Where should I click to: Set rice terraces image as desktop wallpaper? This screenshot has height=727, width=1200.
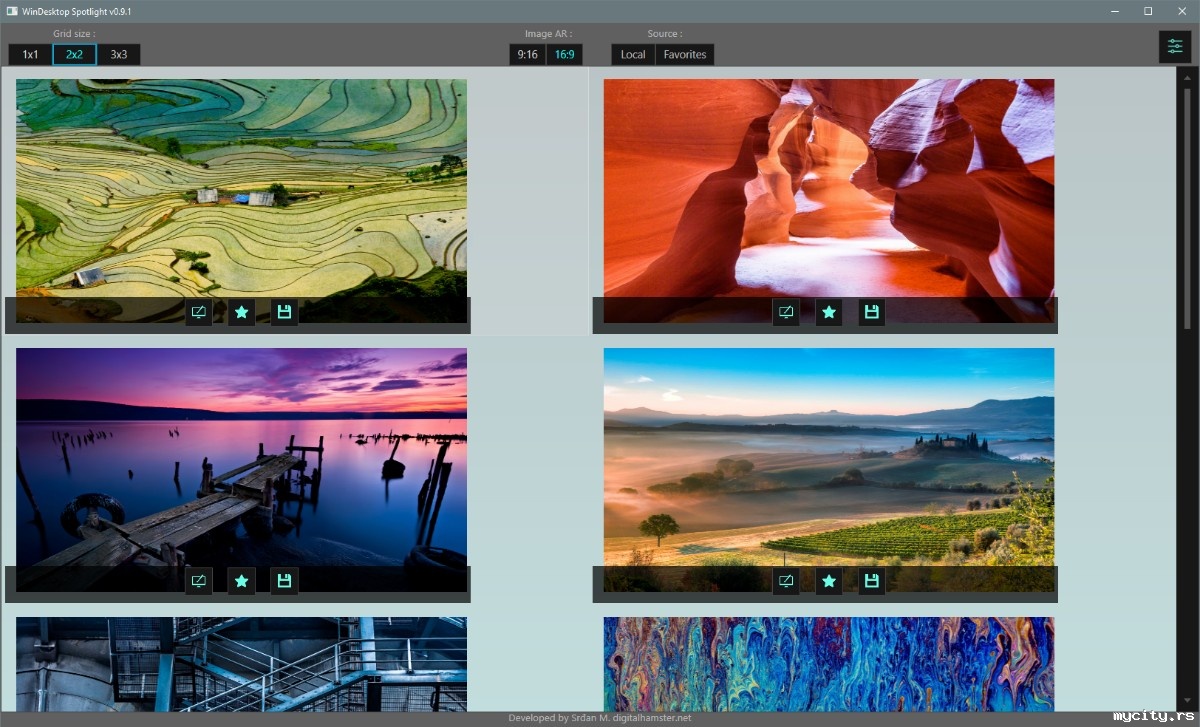click(199, 313)
